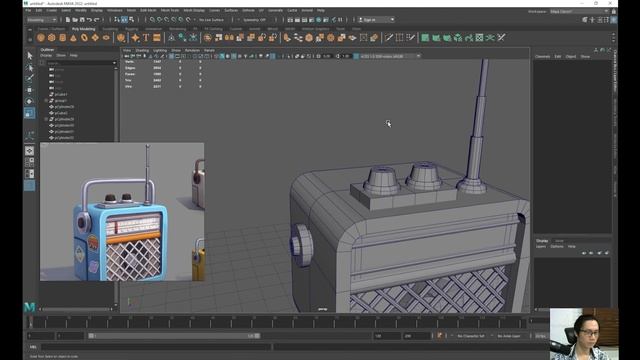The width and height of the screenshot is (640, 360).
Task: Toggle the four-view layout button
Action: click(x=29, y=162)
